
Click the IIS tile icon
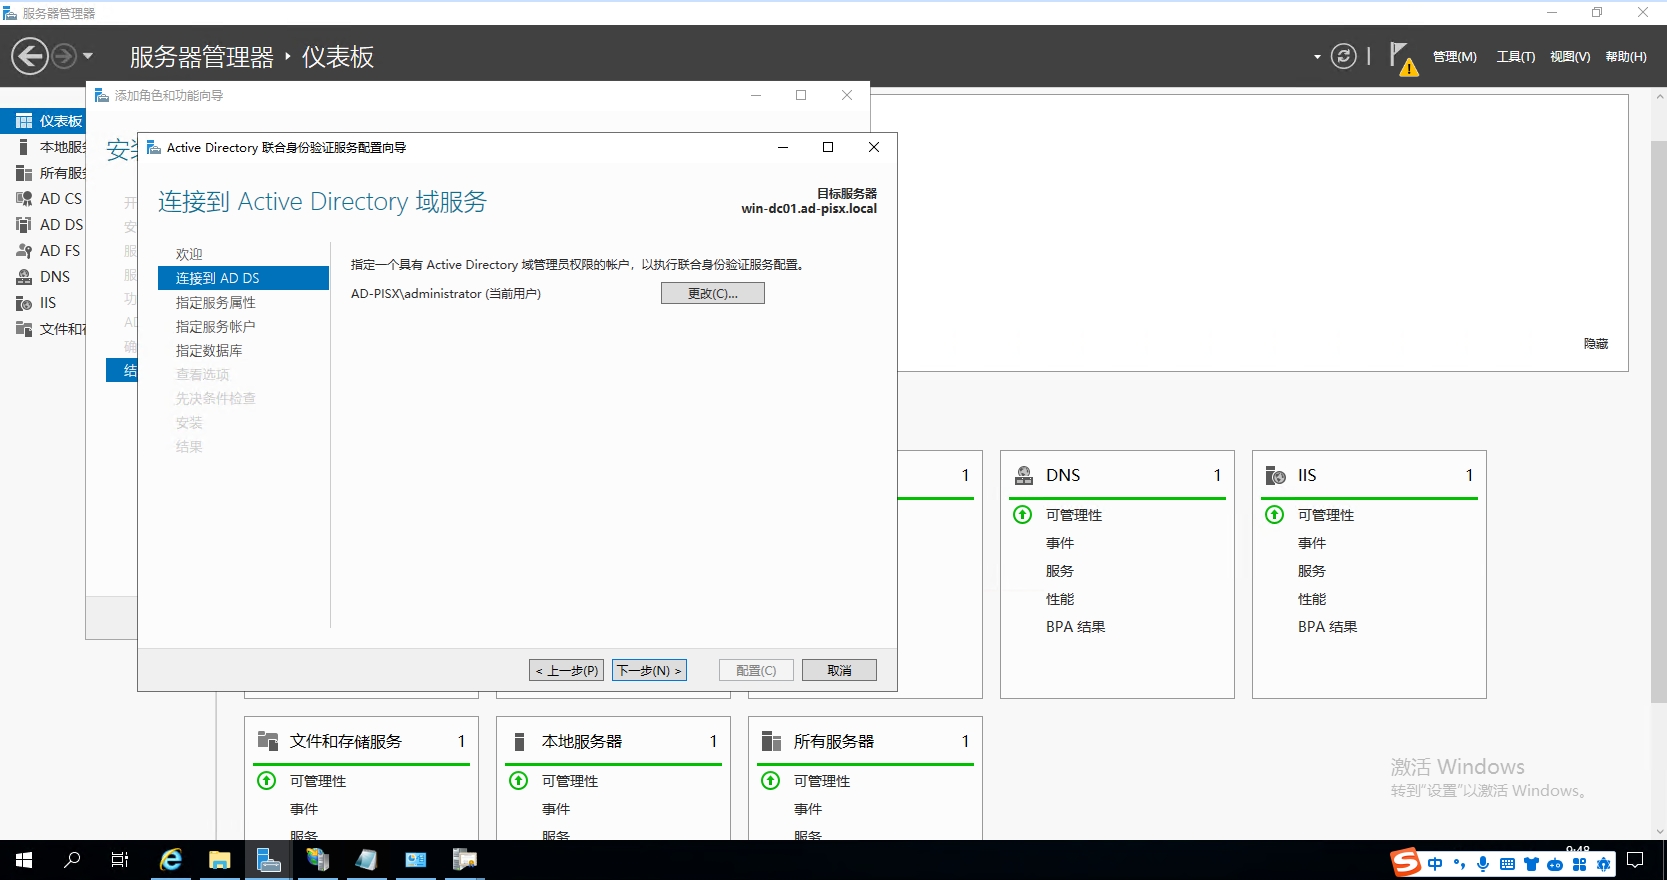pos(1276,475)
